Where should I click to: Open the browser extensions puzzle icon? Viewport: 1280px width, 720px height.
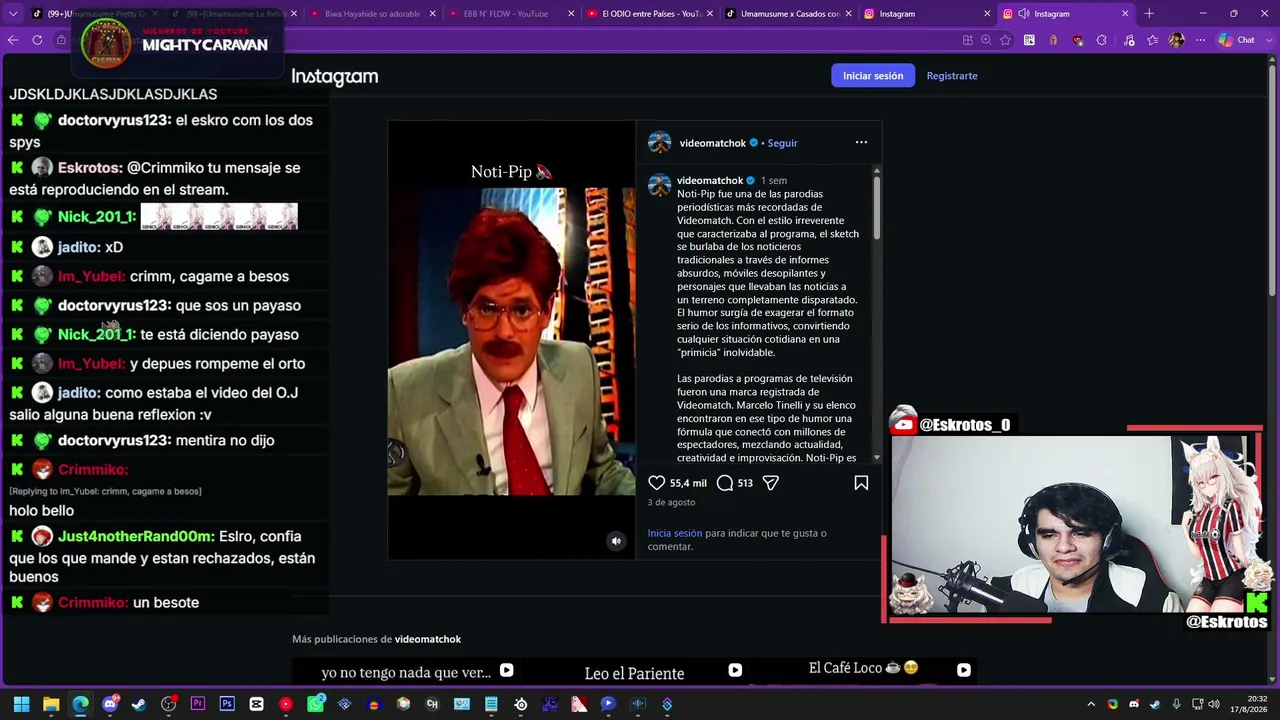(x=1101, y=40)
